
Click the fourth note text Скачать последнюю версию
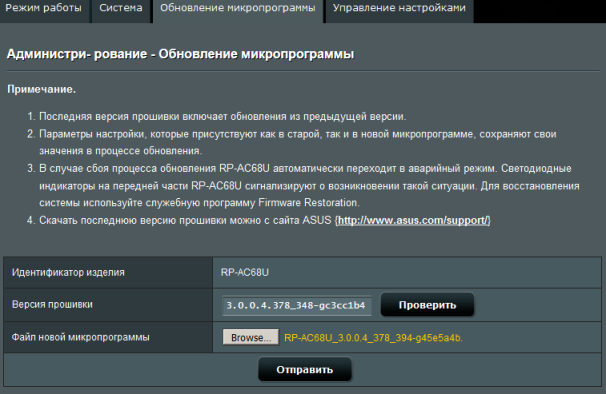pyautogui.click(x=185, y=220)
